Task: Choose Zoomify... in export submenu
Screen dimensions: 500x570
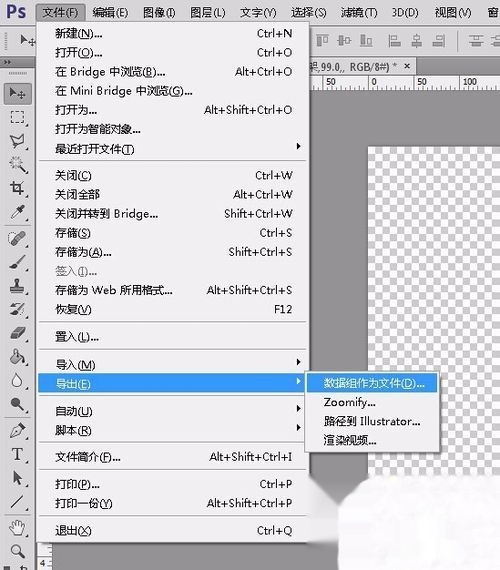Action: pos(372,402)
